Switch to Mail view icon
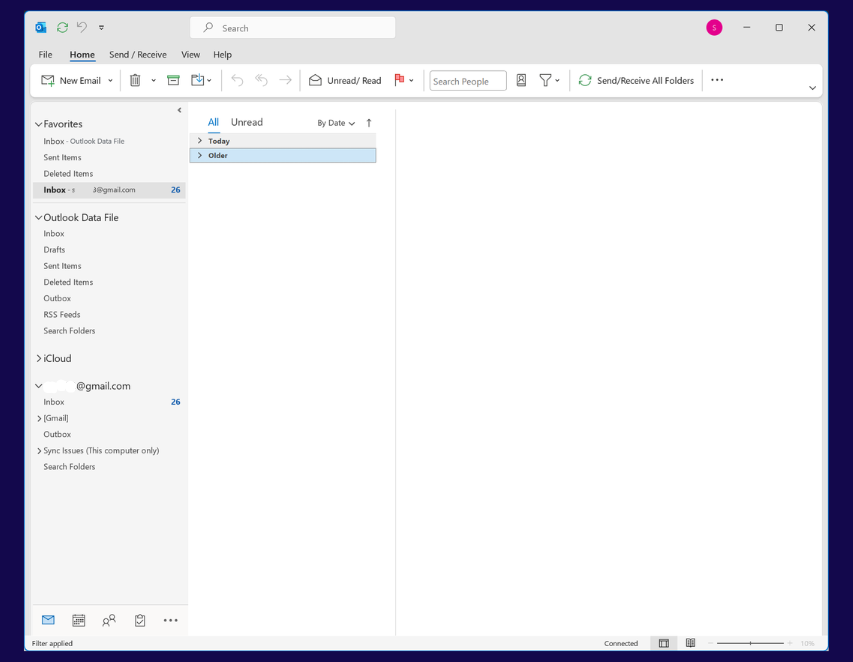The width and height of the screenshot is (853, 662). [48, 620]
